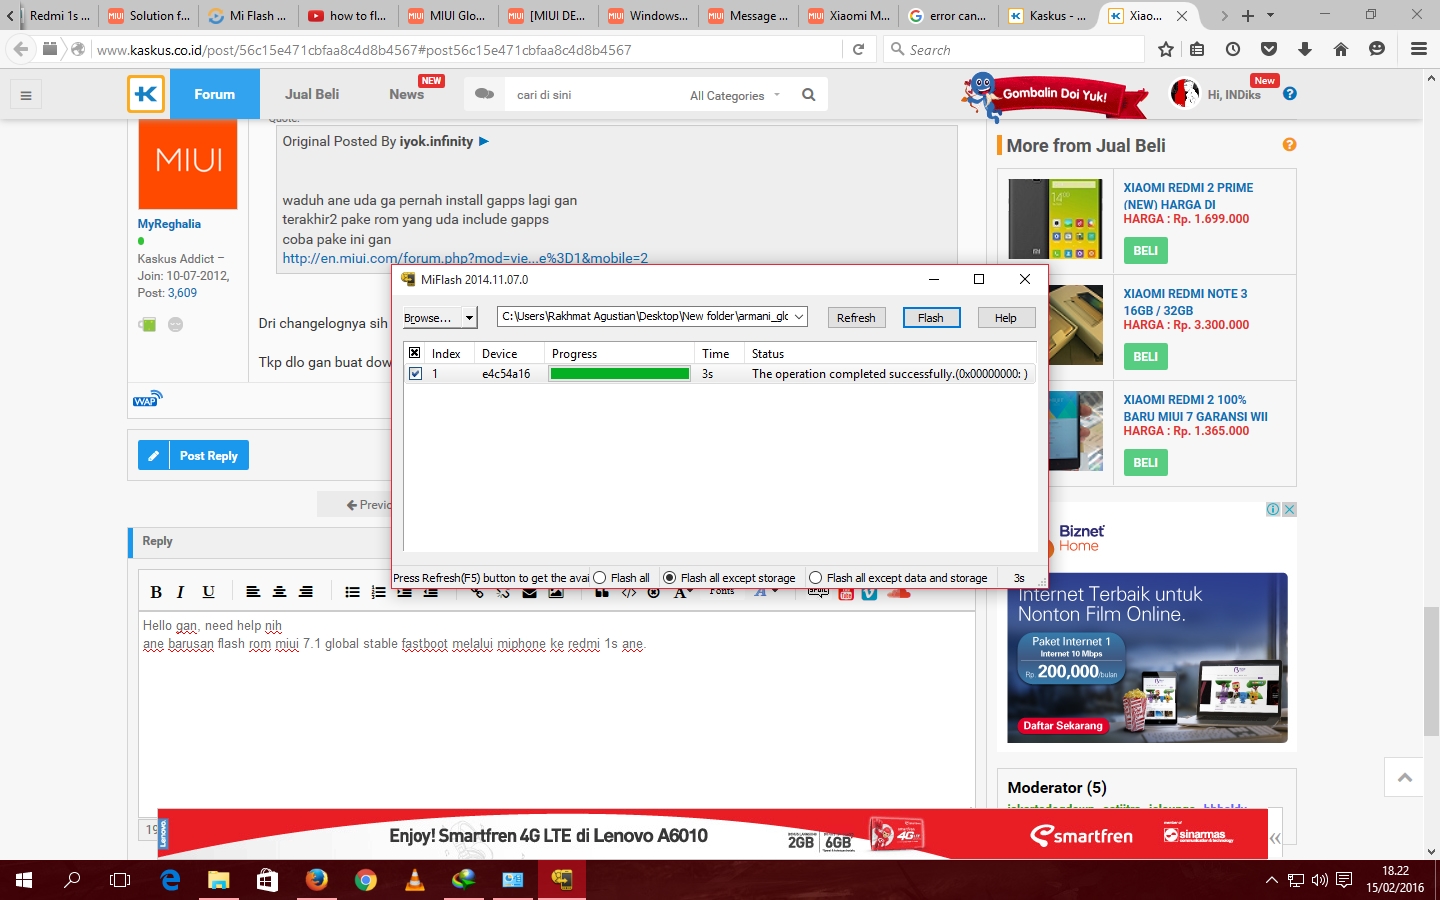Screen dimensions: 1440x900
Task: Show the Firefox history clock icon
Action: click(x=1232, y=49)
